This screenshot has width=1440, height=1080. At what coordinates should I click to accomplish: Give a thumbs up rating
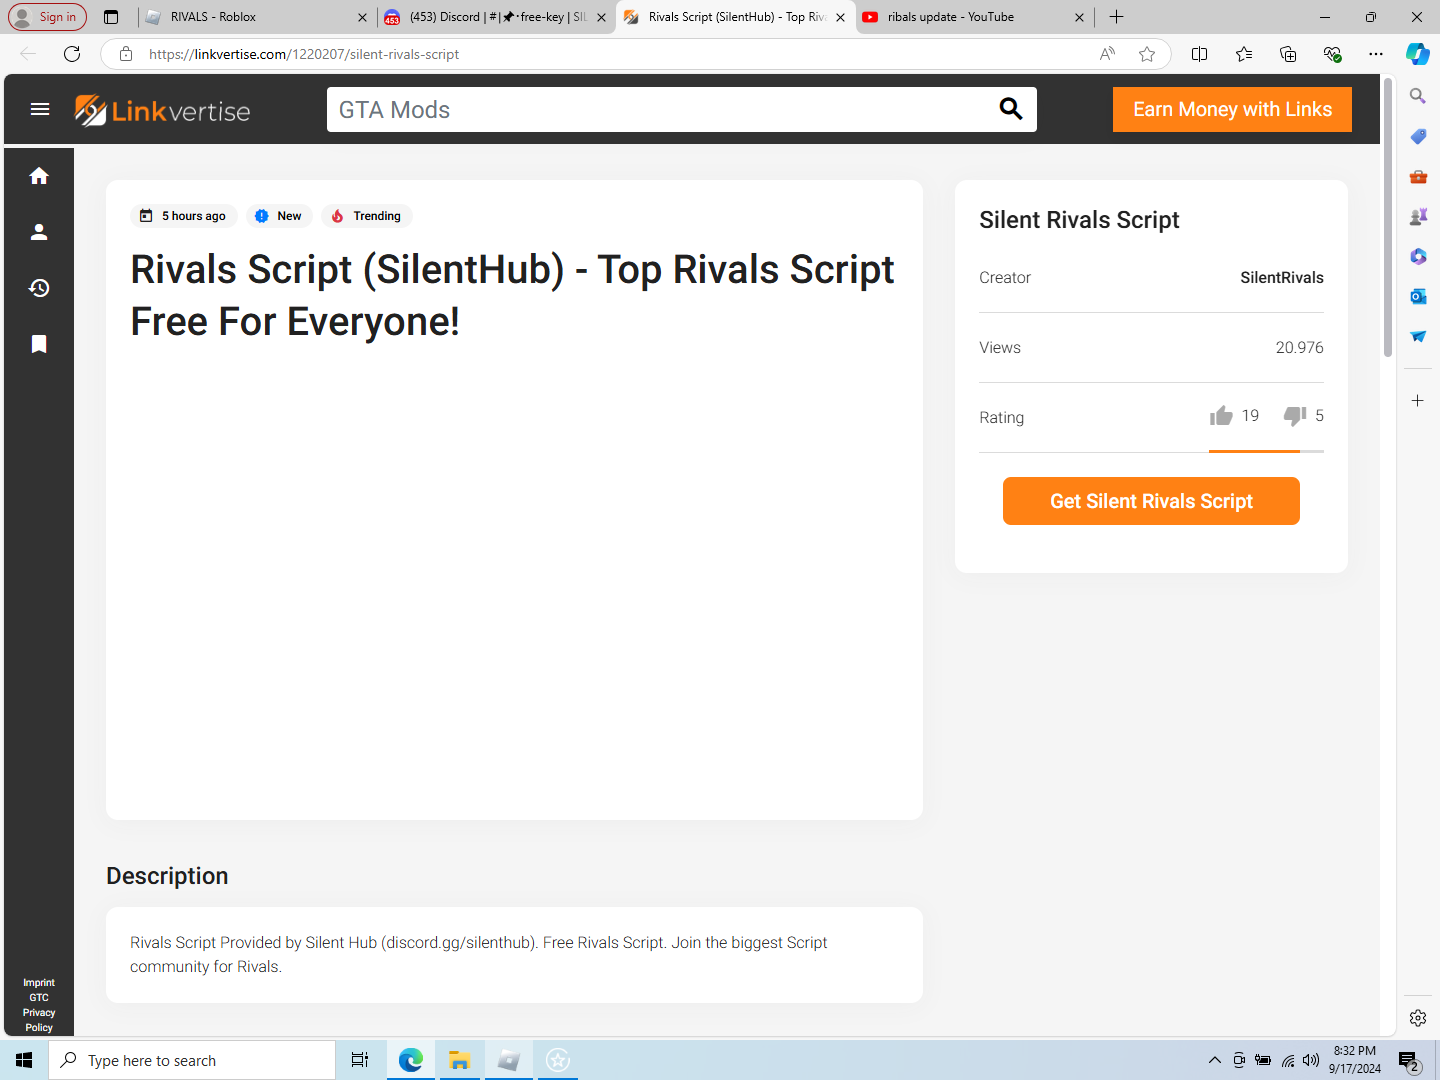(1221, 416)
